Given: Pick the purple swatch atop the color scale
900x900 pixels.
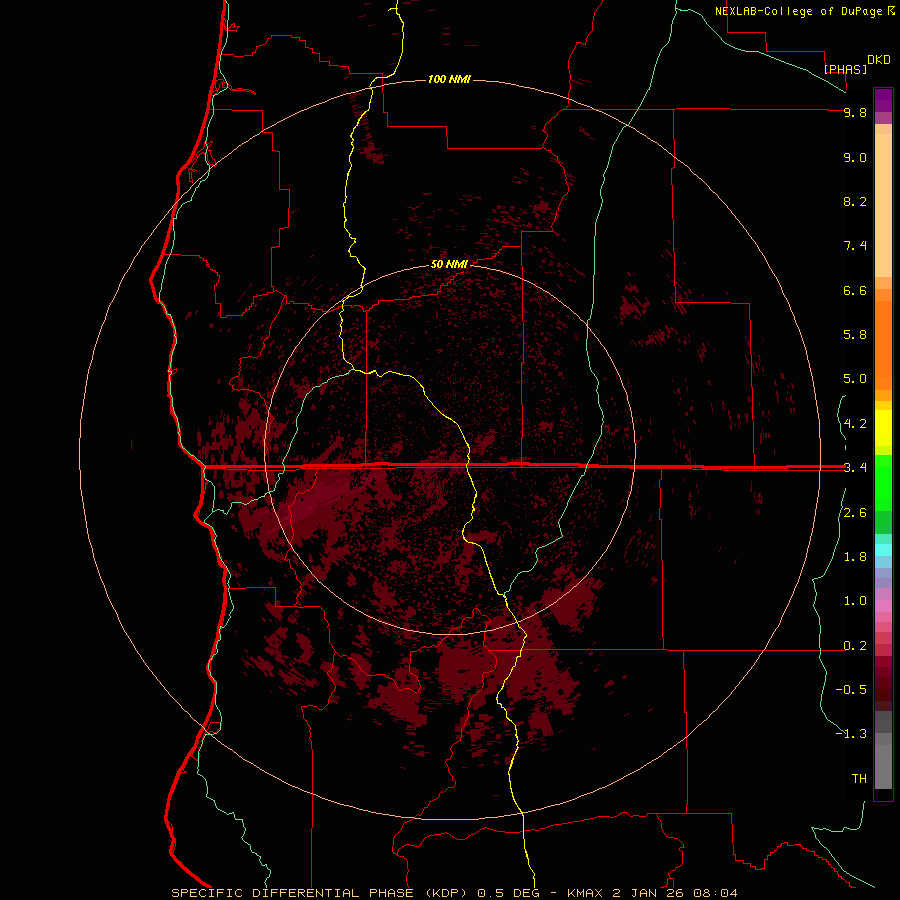Looking at the screenshot, I should pyautogui.click(x=883, y=100).
